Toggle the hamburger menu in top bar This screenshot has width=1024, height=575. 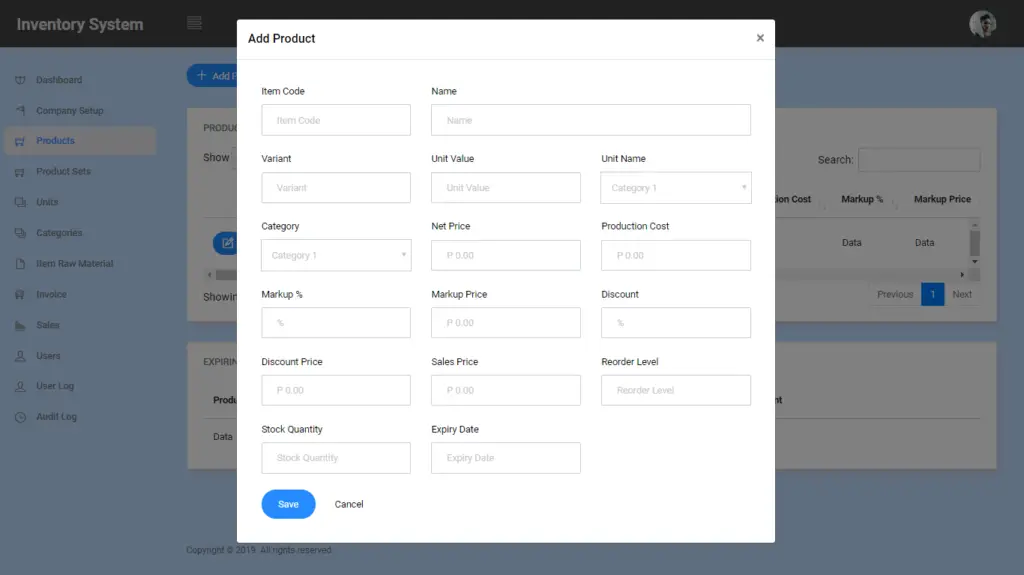point(194,23)
